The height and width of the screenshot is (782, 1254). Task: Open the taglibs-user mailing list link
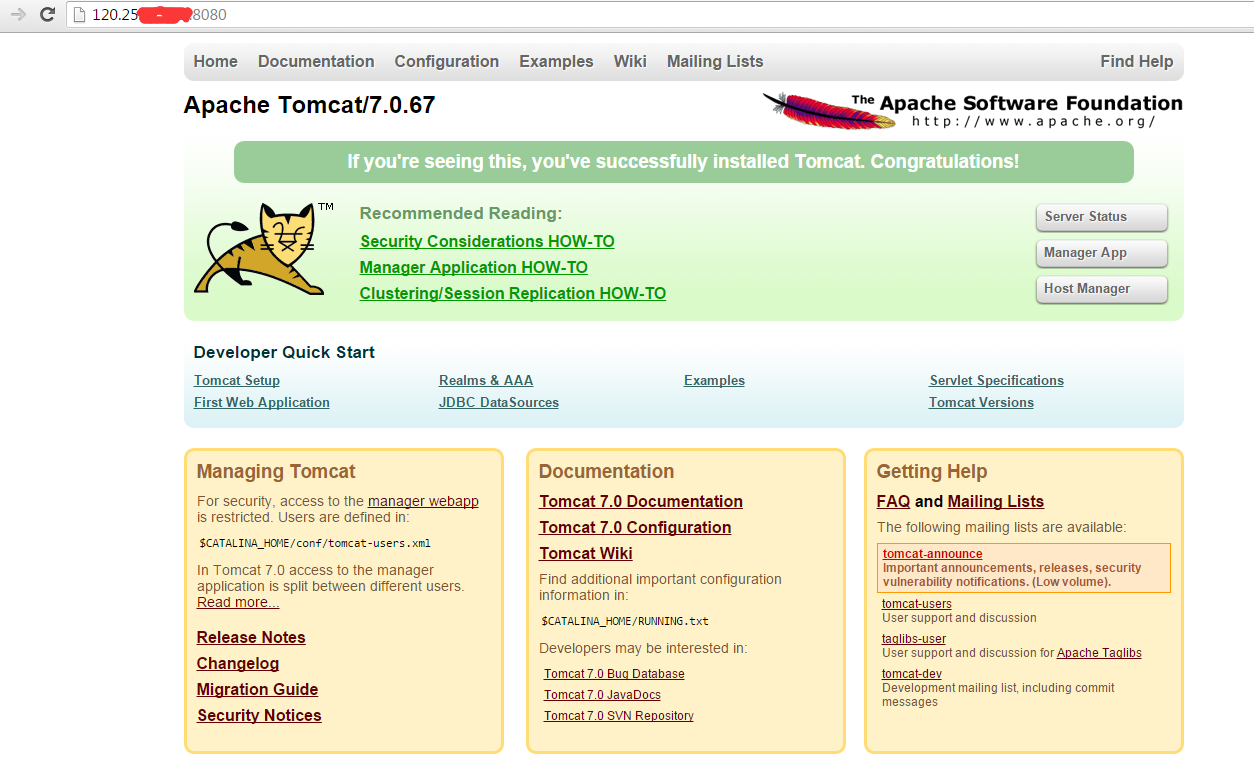tap(914, 638)
